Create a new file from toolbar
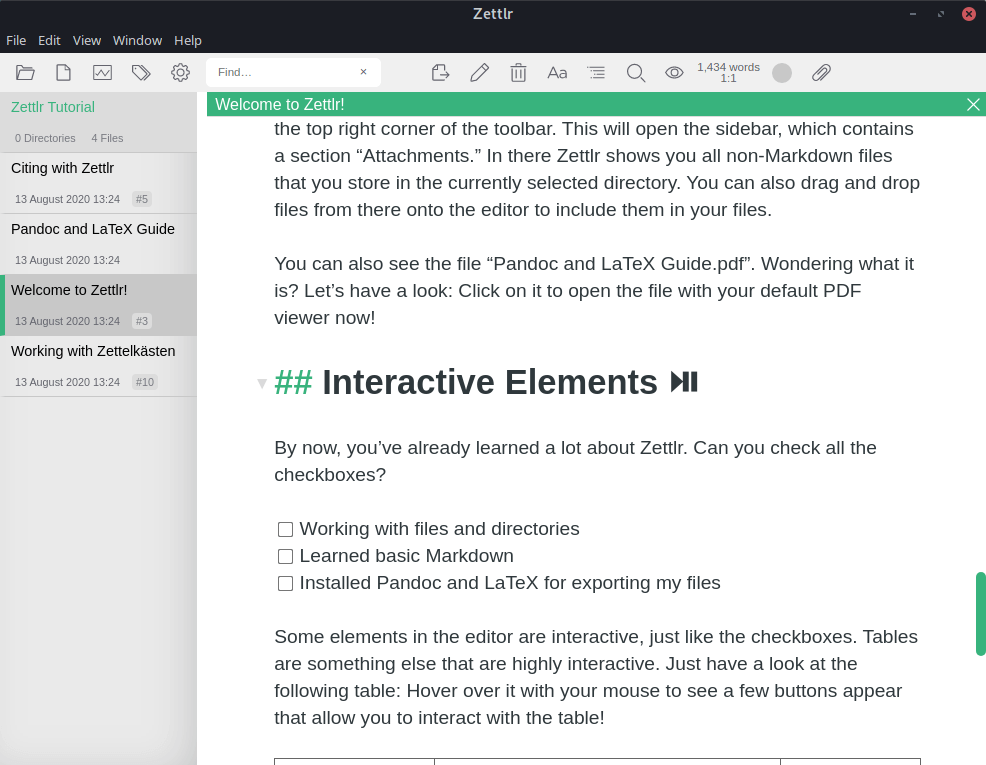986x765 pixels. point(64,73)
